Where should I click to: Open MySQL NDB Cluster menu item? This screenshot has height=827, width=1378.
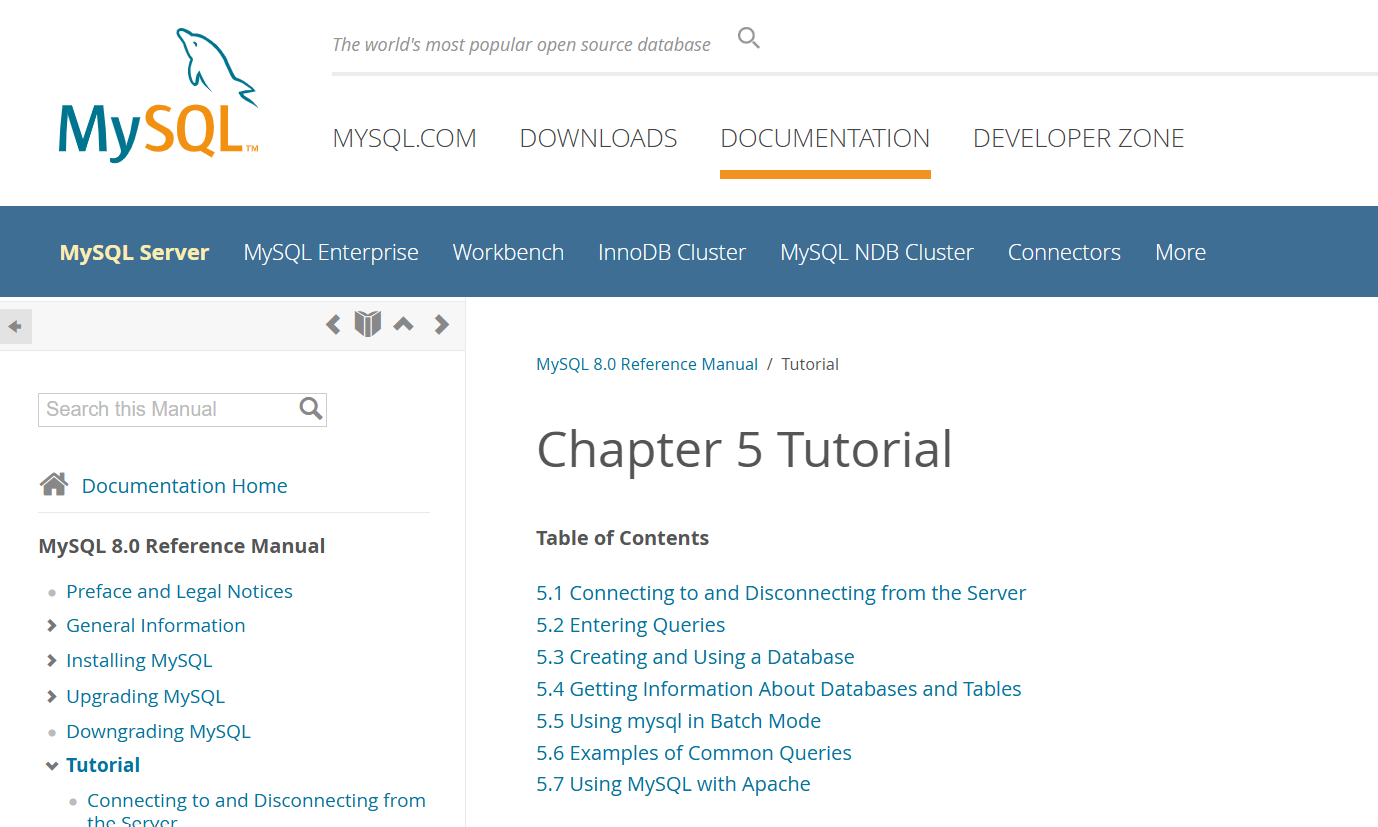[877, 252]
